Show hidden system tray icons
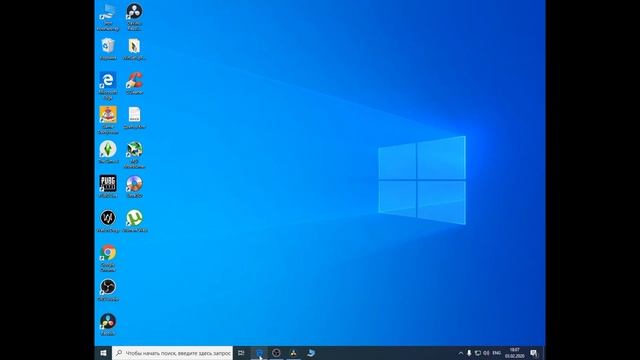 pos(460,353)
